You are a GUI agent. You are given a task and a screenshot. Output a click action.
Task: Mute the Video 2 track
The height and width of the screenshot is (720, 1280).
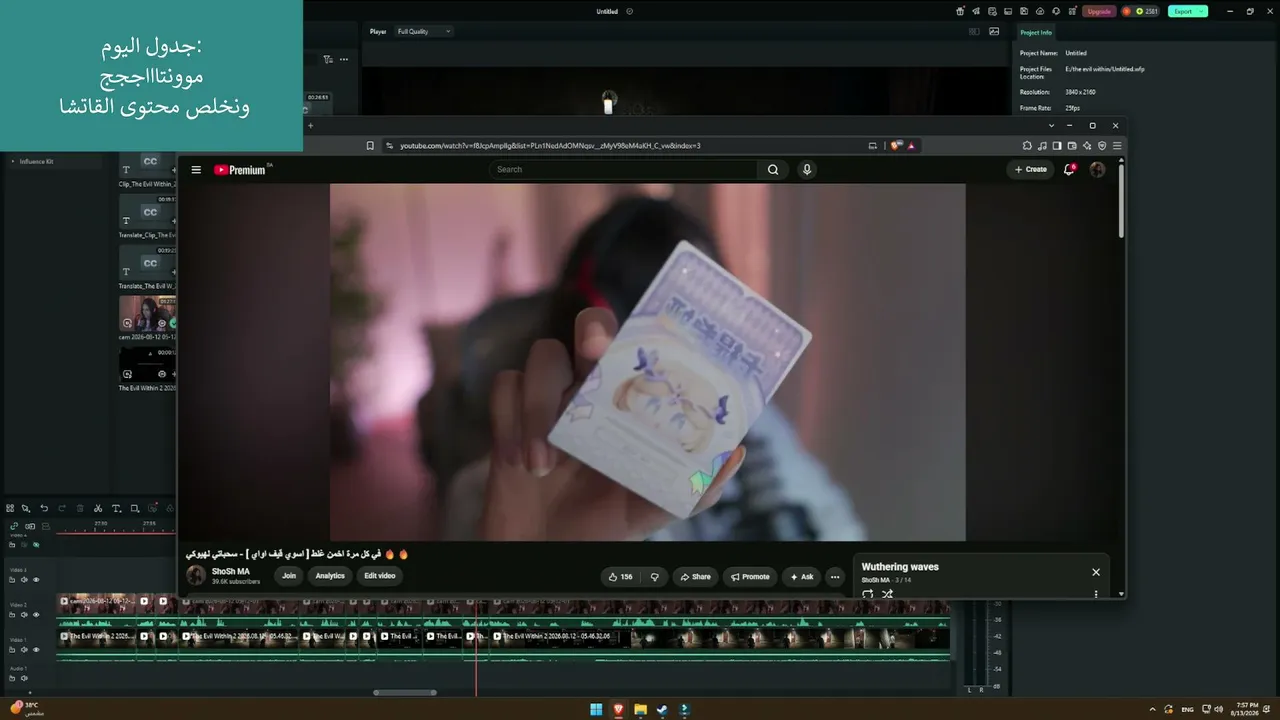24,615
